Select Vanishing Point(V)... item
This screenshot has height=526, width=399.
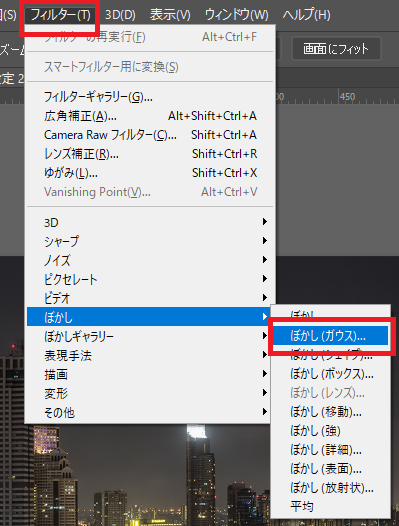[x=150, y=192]
